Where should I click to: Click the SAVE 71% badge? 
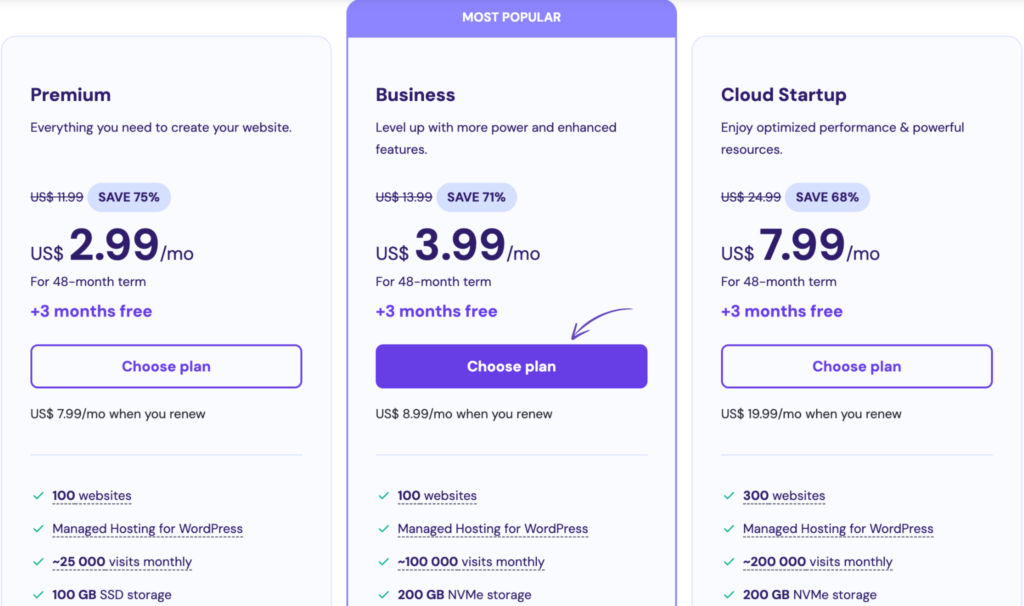pos(476,197)
